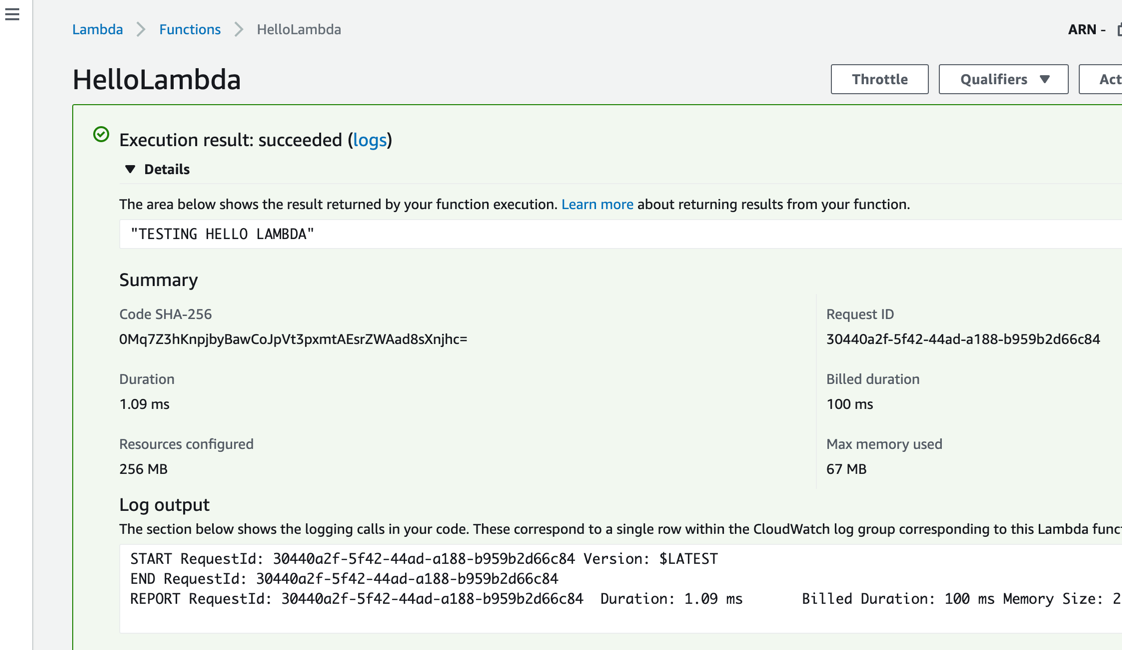Screen dimensions: 1122x650
Task: Click the Max memory used value 67 MB
Action: pyautogui.click(x=846, y=470)
